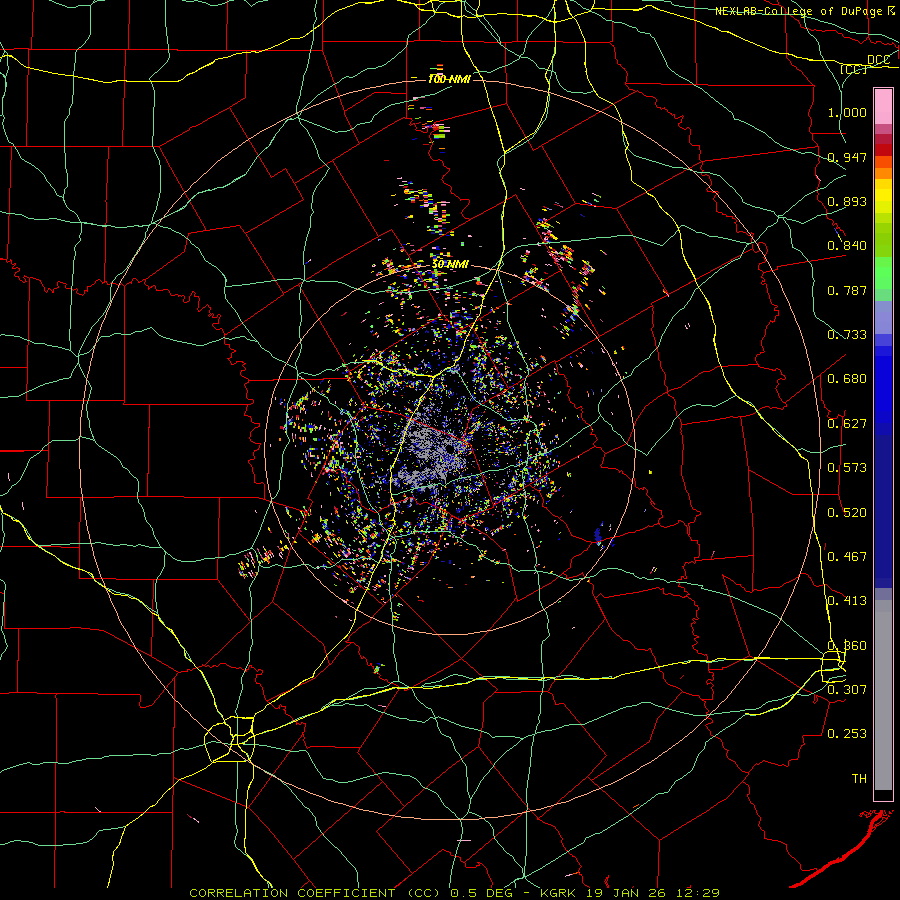Image resolution: width=900 pixels, height=900 pixels.
Task: Select the 0.520 legend value
Action: tap(847, 513)
